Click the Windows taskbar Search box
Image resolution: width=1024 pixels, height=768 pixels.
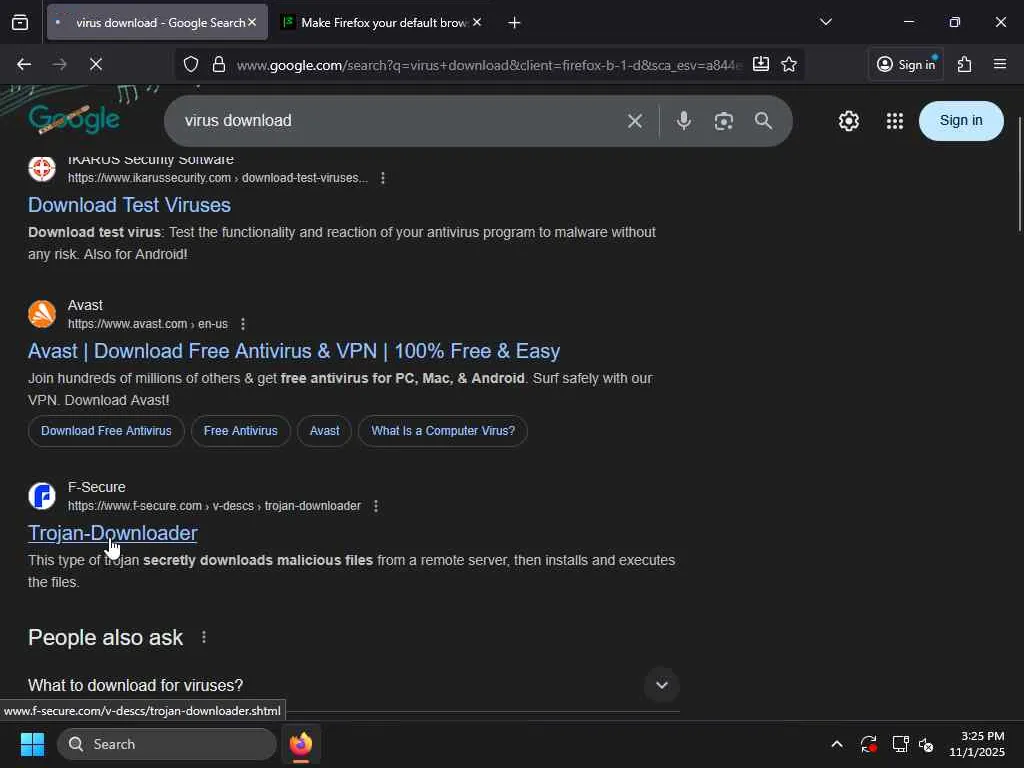coord(167,744)
